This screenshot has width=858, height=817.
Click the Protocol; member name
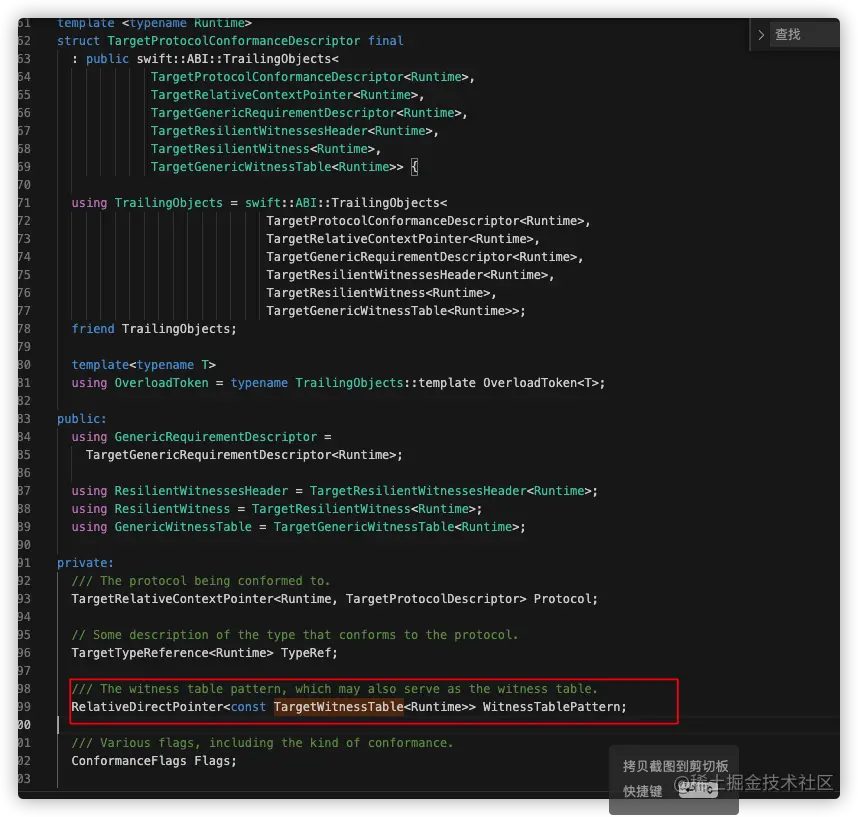point(566,599)
